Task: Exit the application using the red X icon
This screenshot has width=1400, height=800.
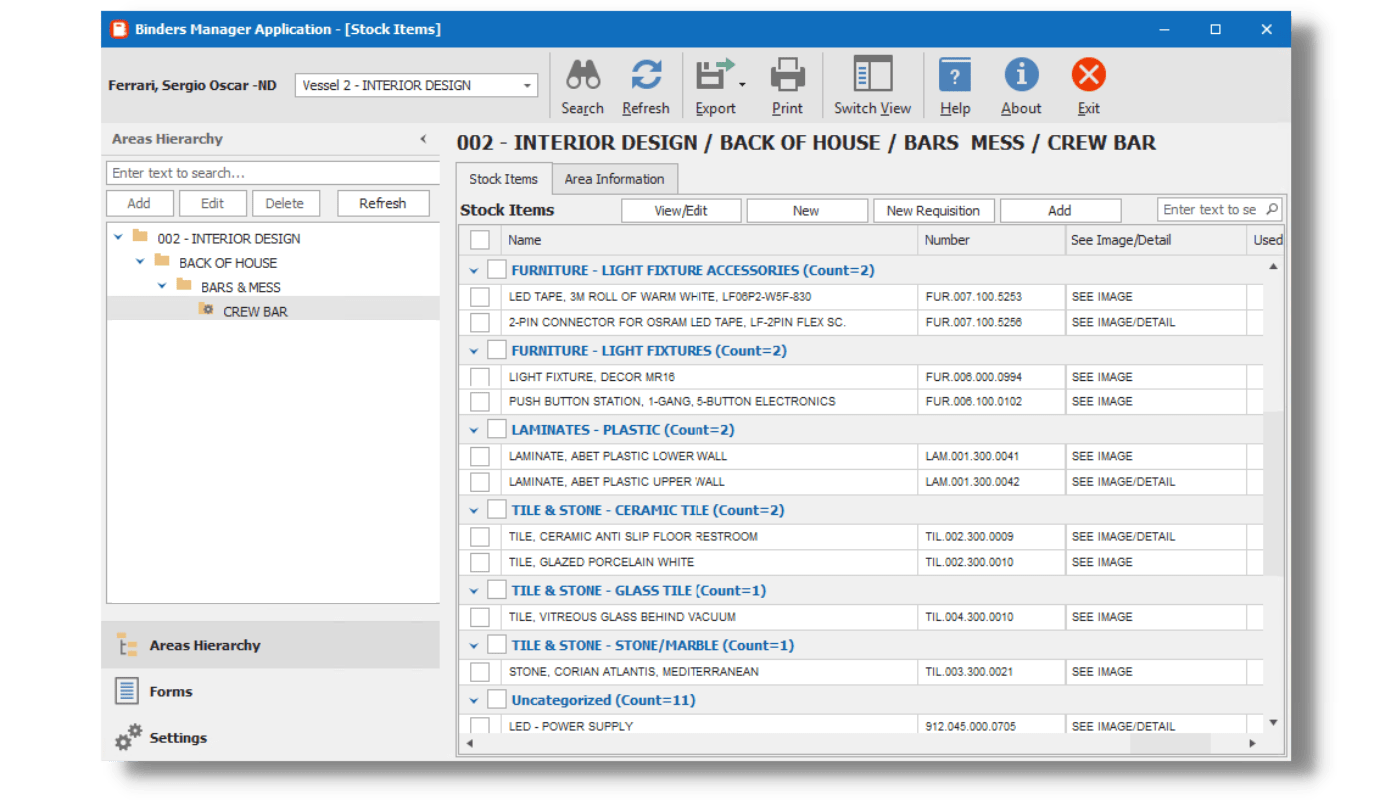Action: click(x=1088, y=85)
